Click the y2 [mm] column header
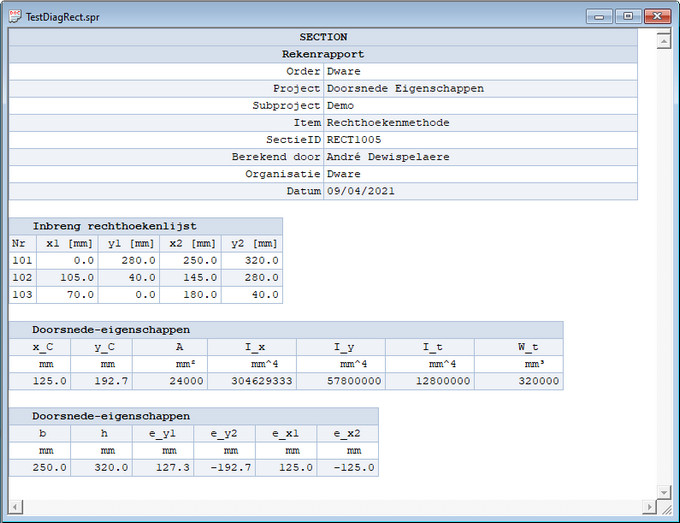This screenshot has width=680, height=523. click(x=254, y=244)
